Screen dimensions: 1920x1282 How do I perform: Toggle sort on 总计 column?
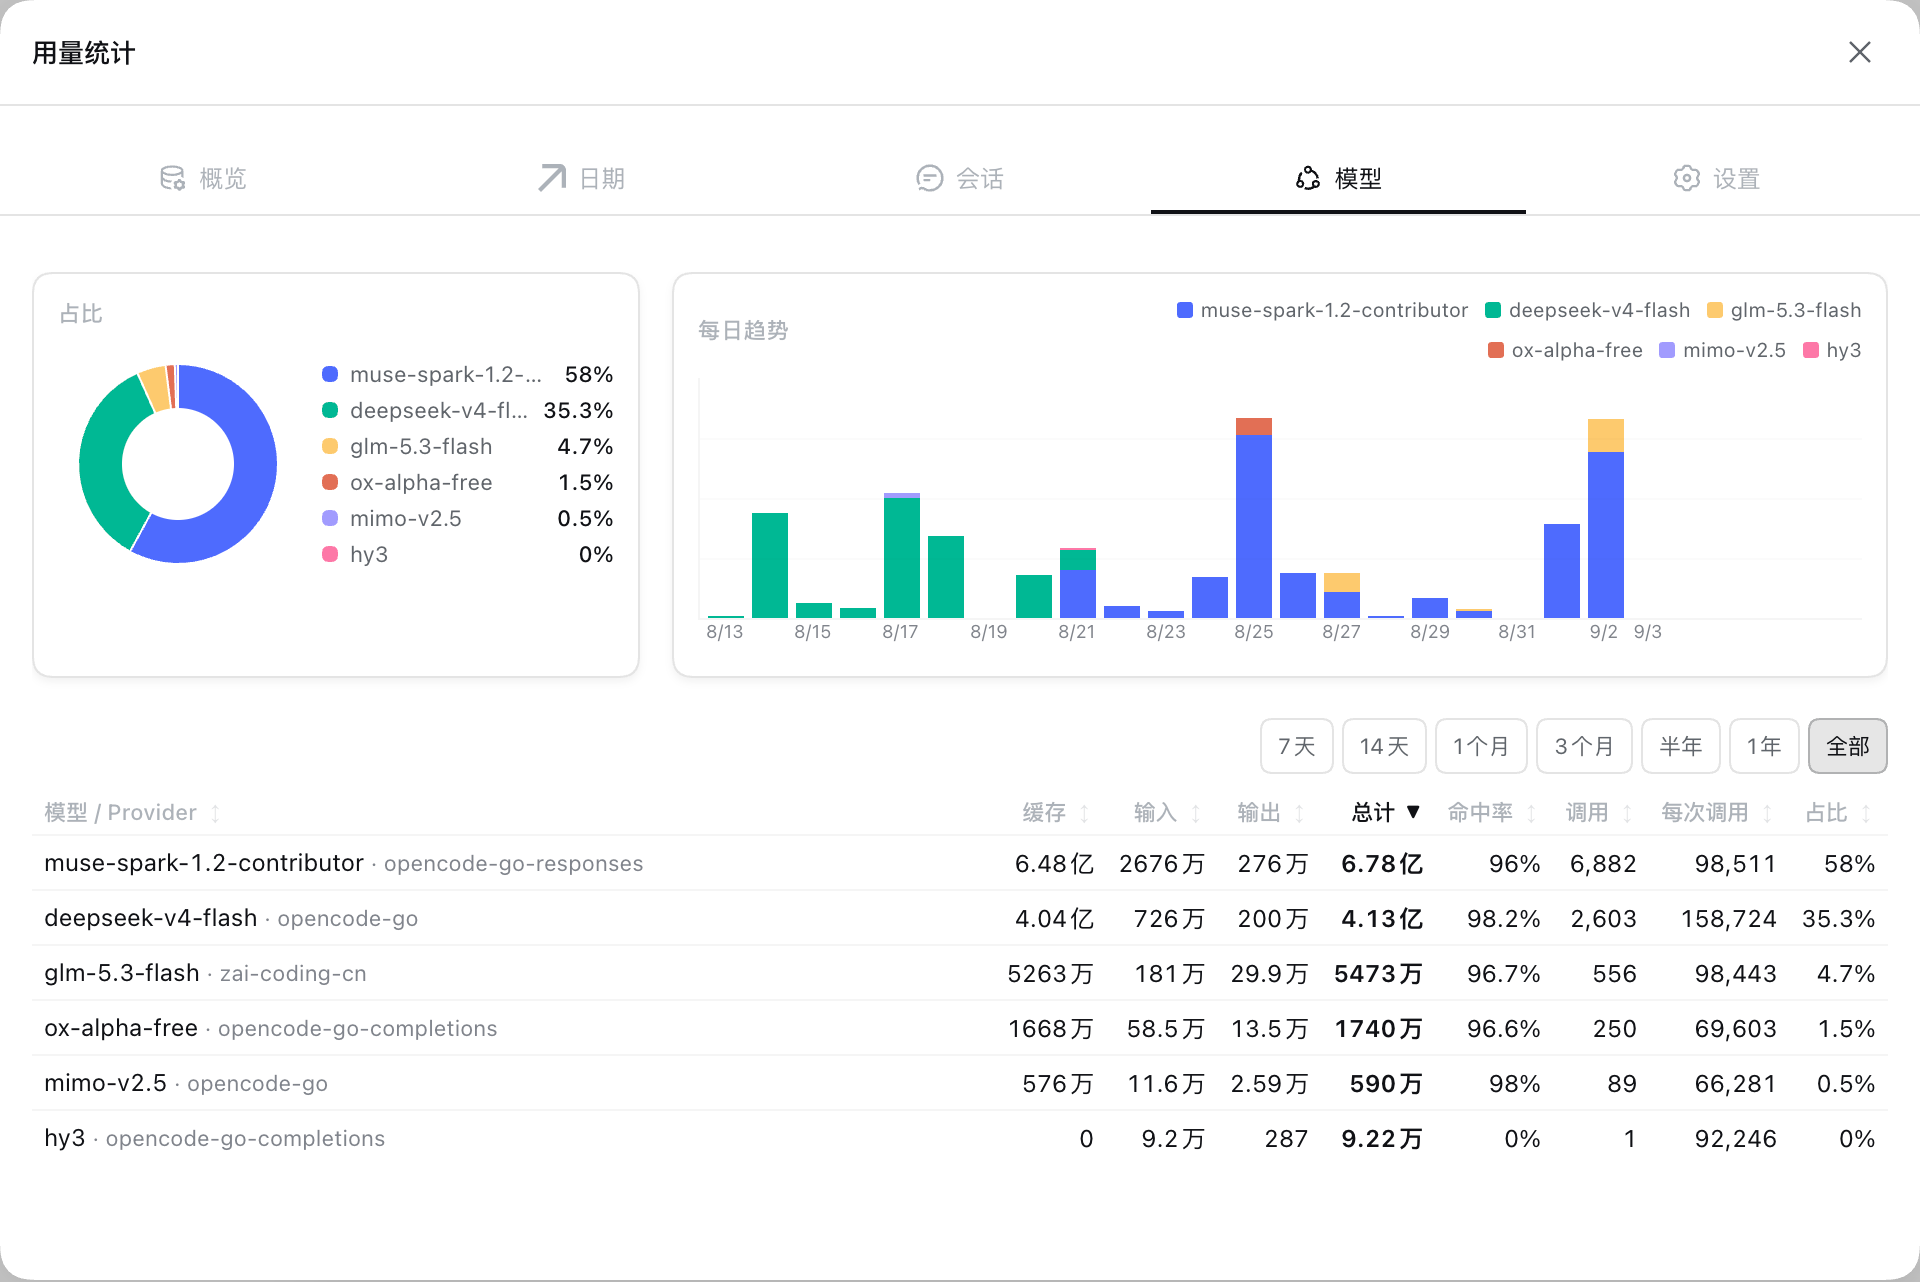point(1385,812)
